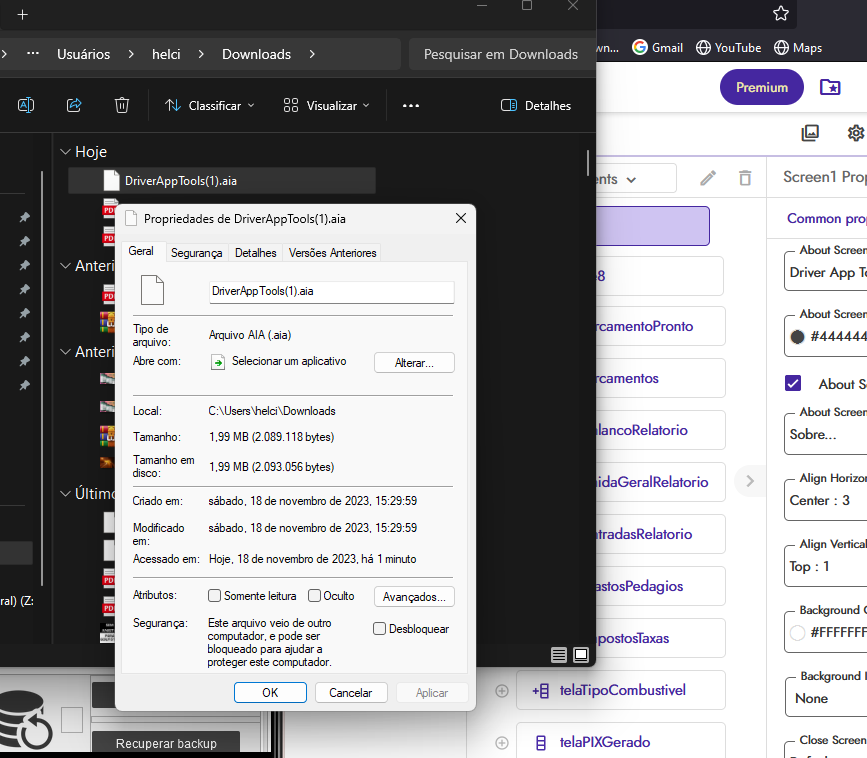Collapse the Hoje group chevron
867x758 pixels.
(65, 152)
